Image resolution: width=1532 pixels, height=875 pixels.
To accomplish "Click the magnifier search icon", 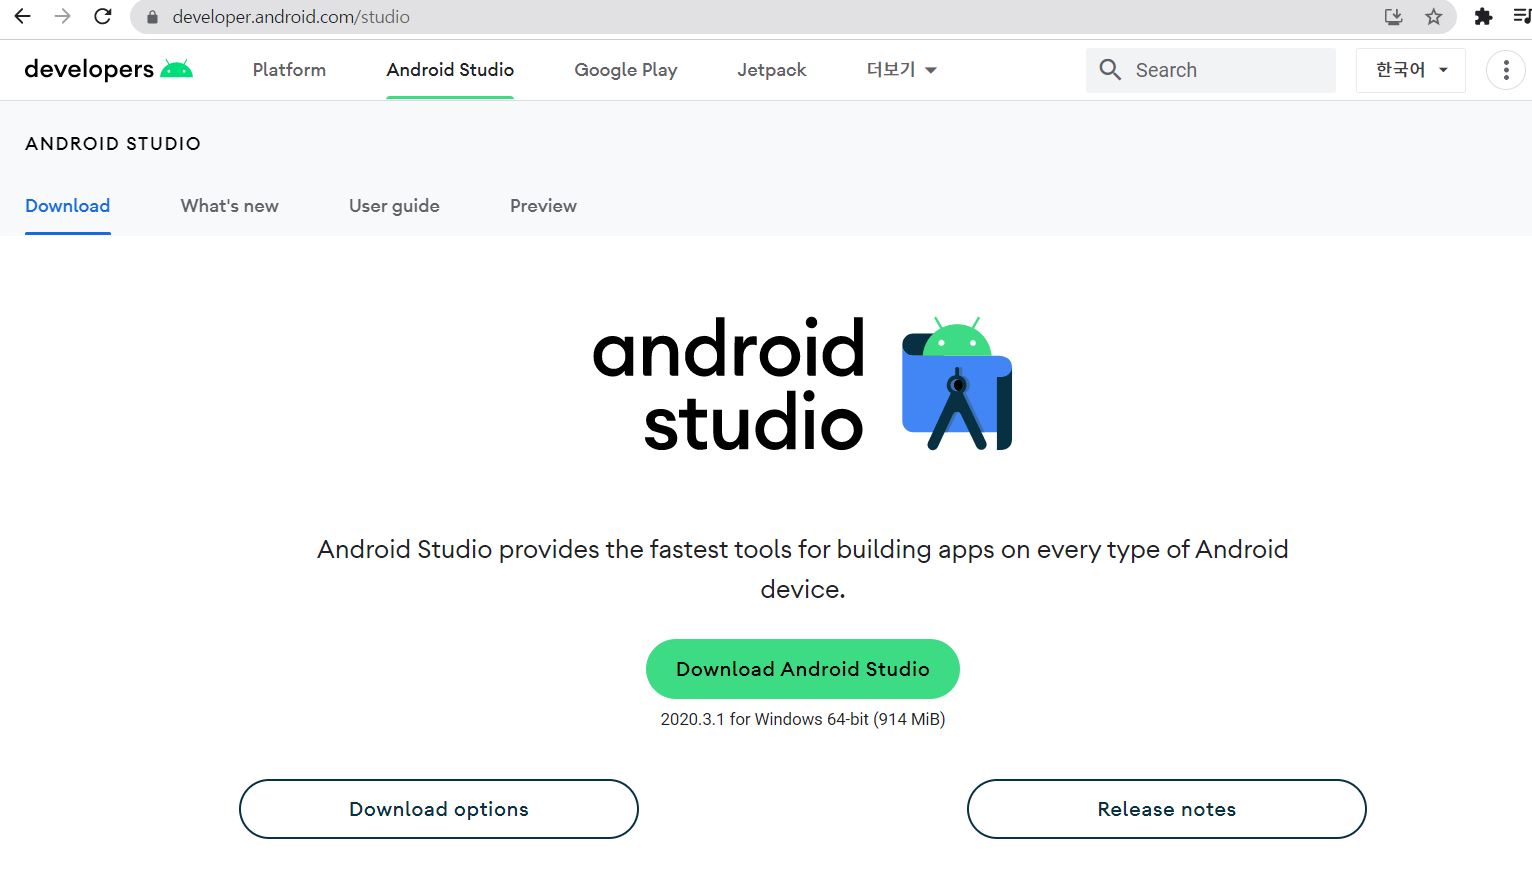I will click(1110, 70).
